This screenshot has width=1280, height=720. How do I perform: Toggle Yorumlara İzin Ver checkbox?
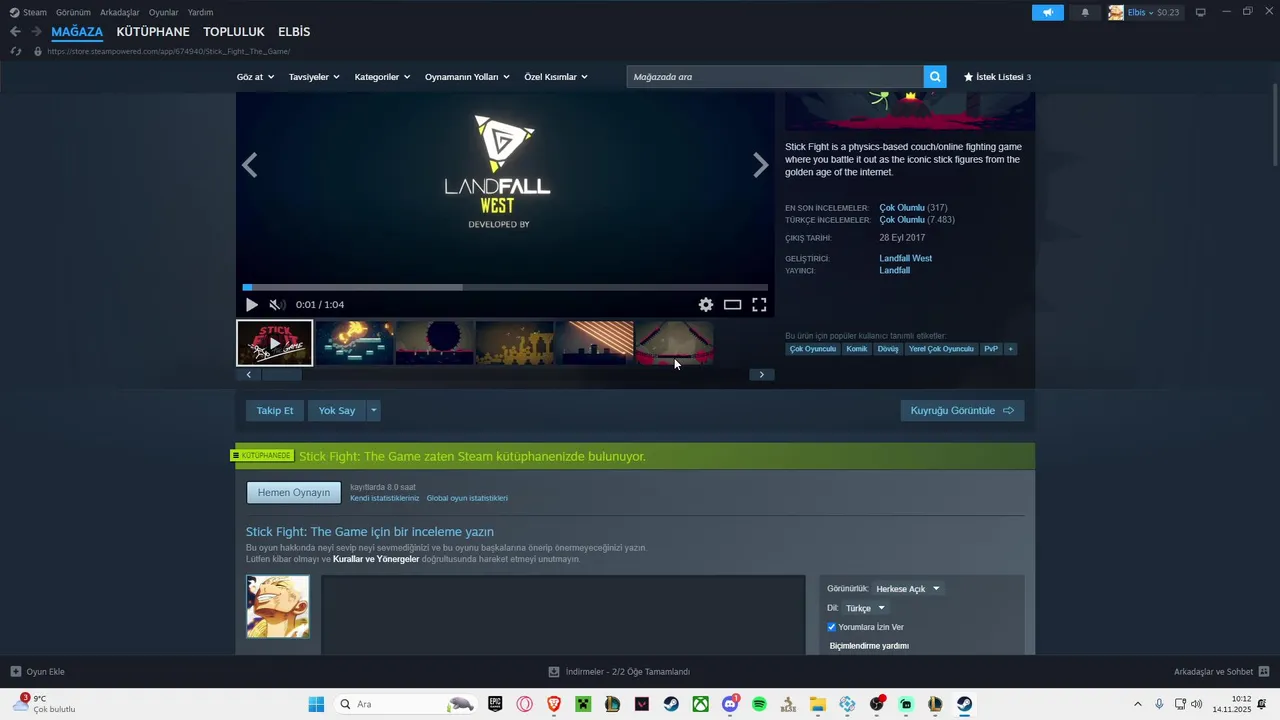(x=832, y=627)
